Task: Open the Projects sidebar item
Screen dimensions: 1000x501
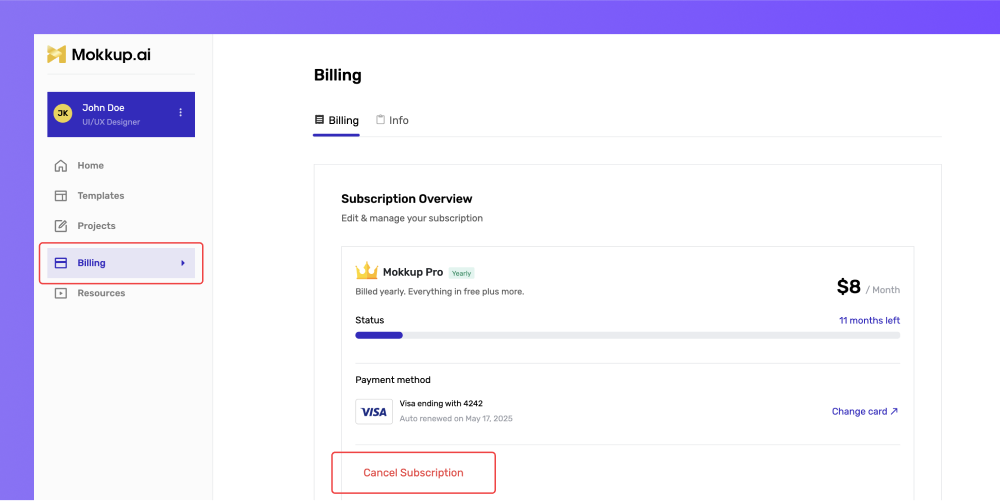Action: [x=121, y=226]
